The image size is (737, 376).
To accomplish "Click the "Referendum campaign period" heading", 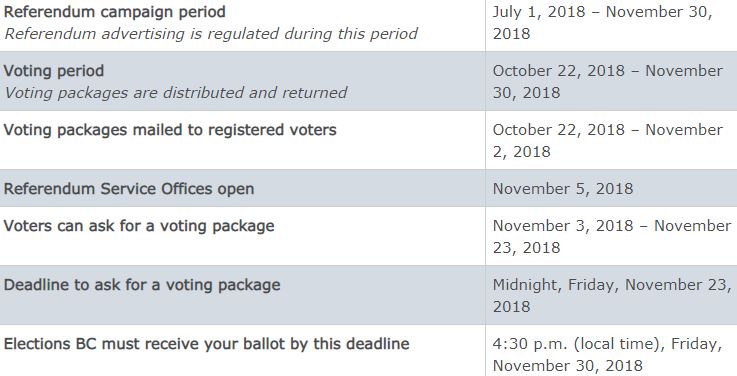I will click(x=115, y=12).
